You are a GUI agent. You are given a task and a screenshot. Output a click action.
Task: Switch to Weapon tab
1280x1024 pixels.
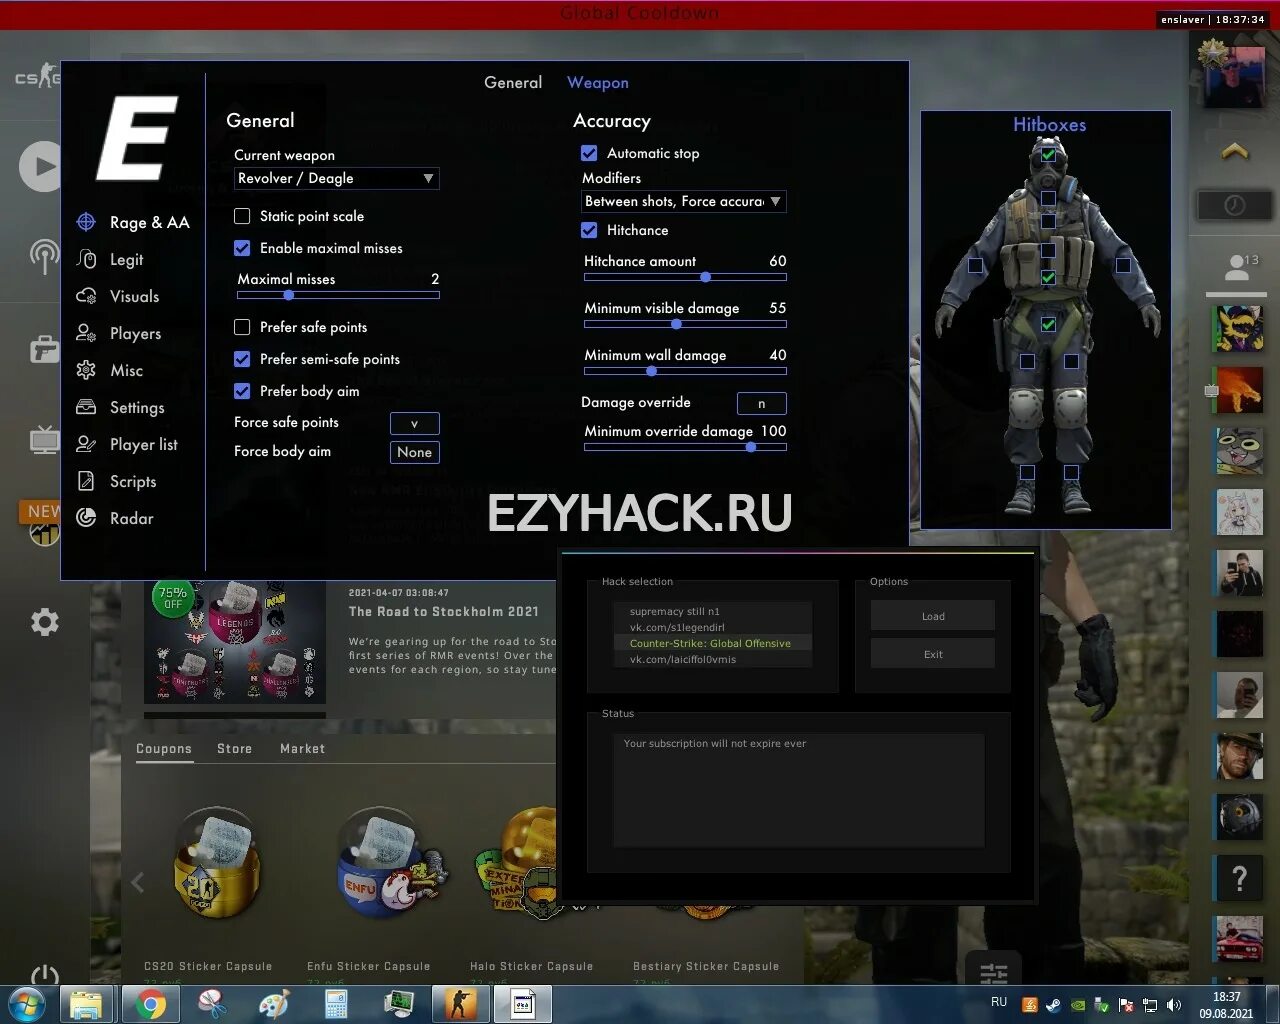(598, 83)
